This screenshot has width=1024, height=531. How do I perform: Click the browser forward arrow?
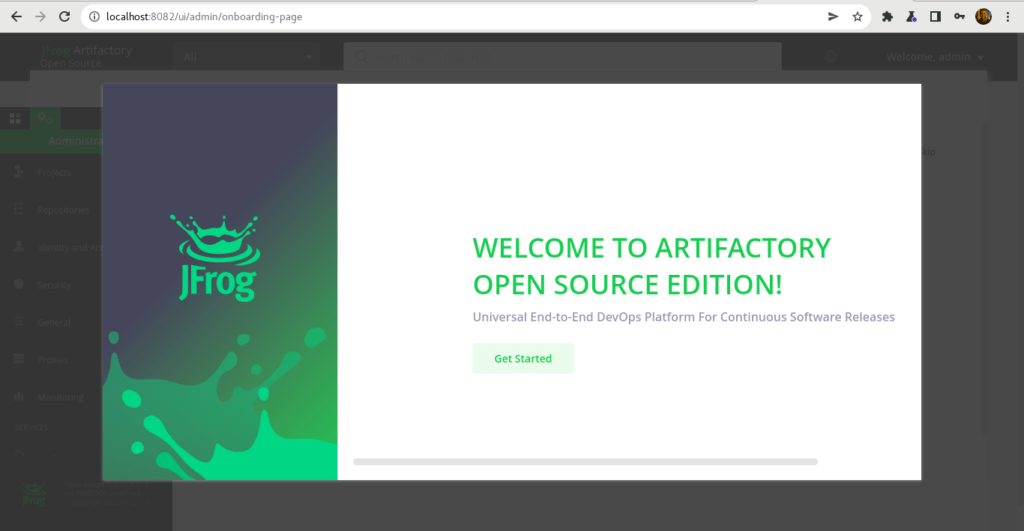pos(40,17)
